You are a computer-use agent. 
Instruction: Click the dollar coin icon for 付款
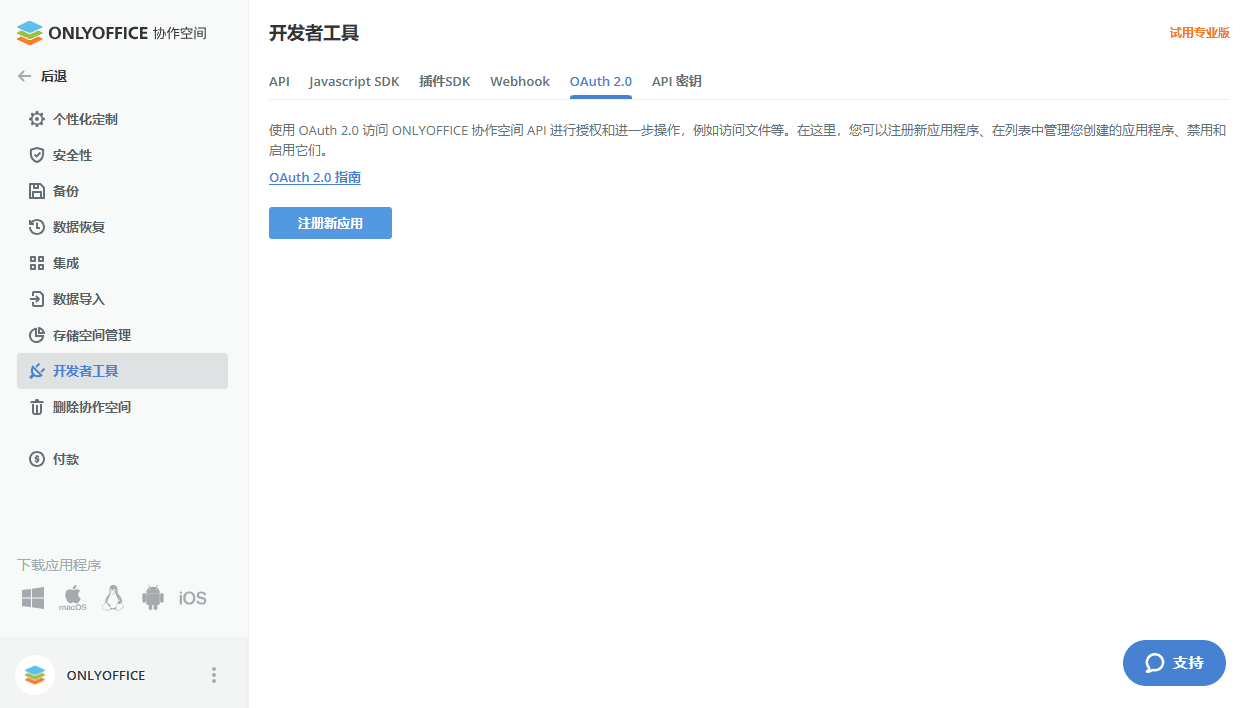click(37, 459)
